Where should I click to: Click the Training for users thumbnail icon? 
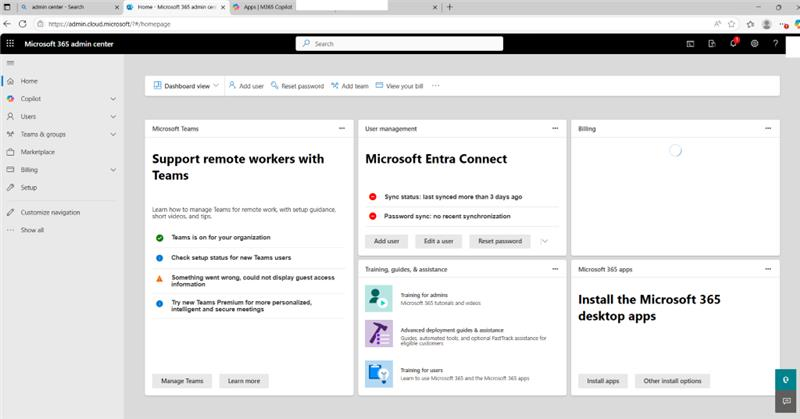pyautogui.click(x=379, y=374)
